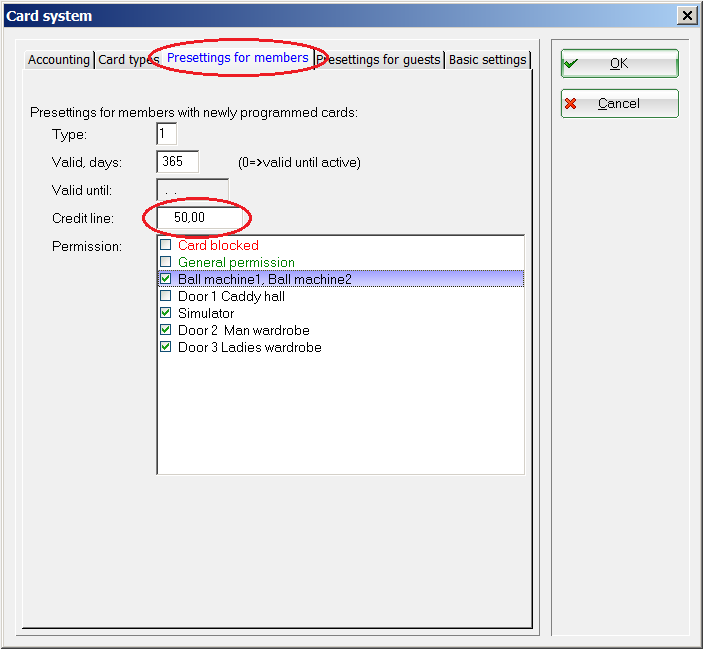703x649 pixels.
Task: Uncheck Door 2 Man wardrobe permission
Action: [166, 330]
